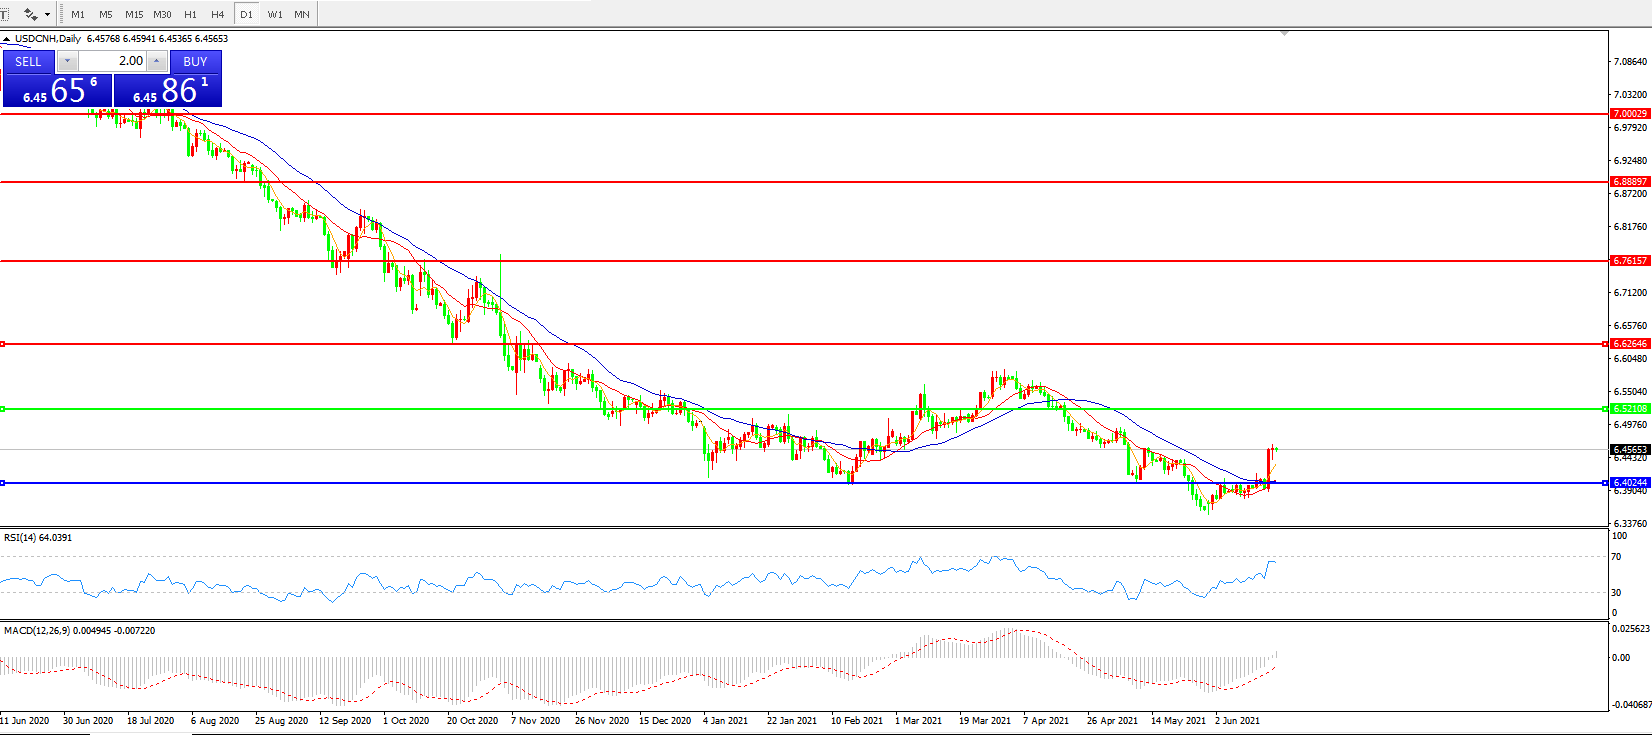The image size is (1652, 735).
Task: Click the red 7.00029 price tag
Action: [1629, 114]
